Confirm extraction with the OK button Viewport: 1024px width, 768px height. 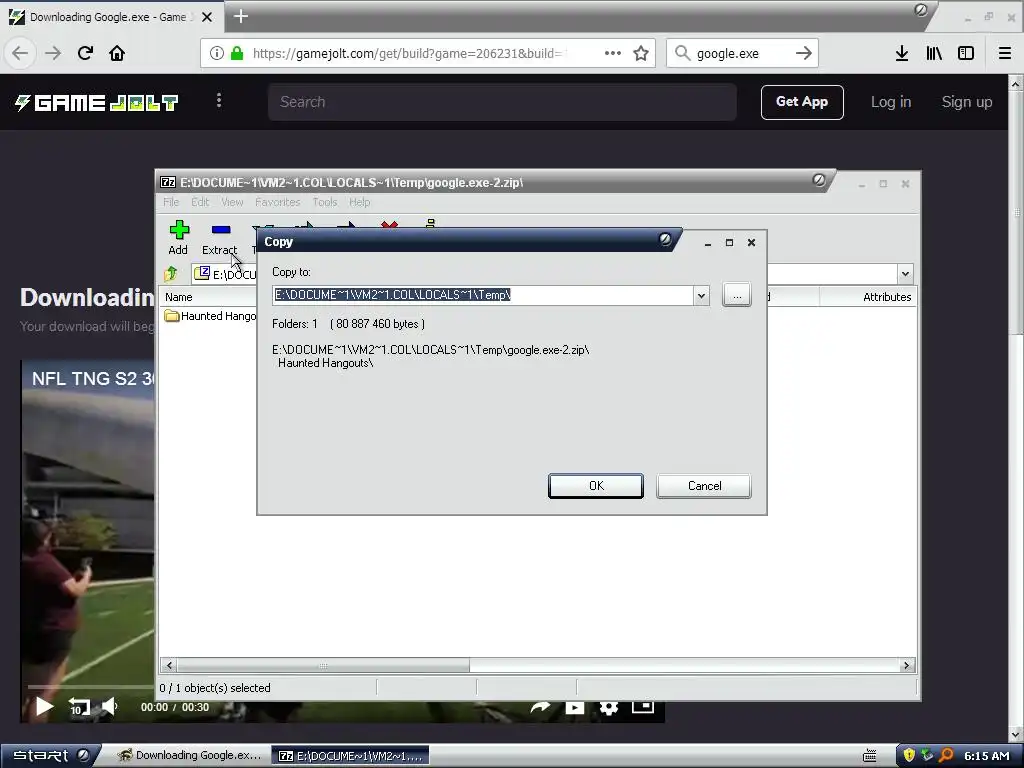[596, 486]
